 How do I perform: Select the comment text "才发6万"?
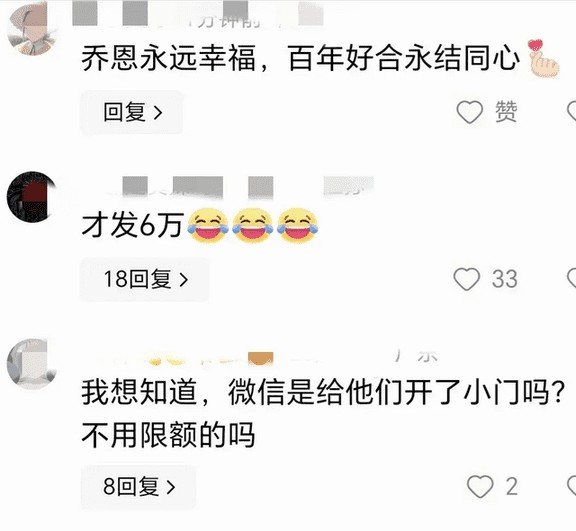point(132,225)
